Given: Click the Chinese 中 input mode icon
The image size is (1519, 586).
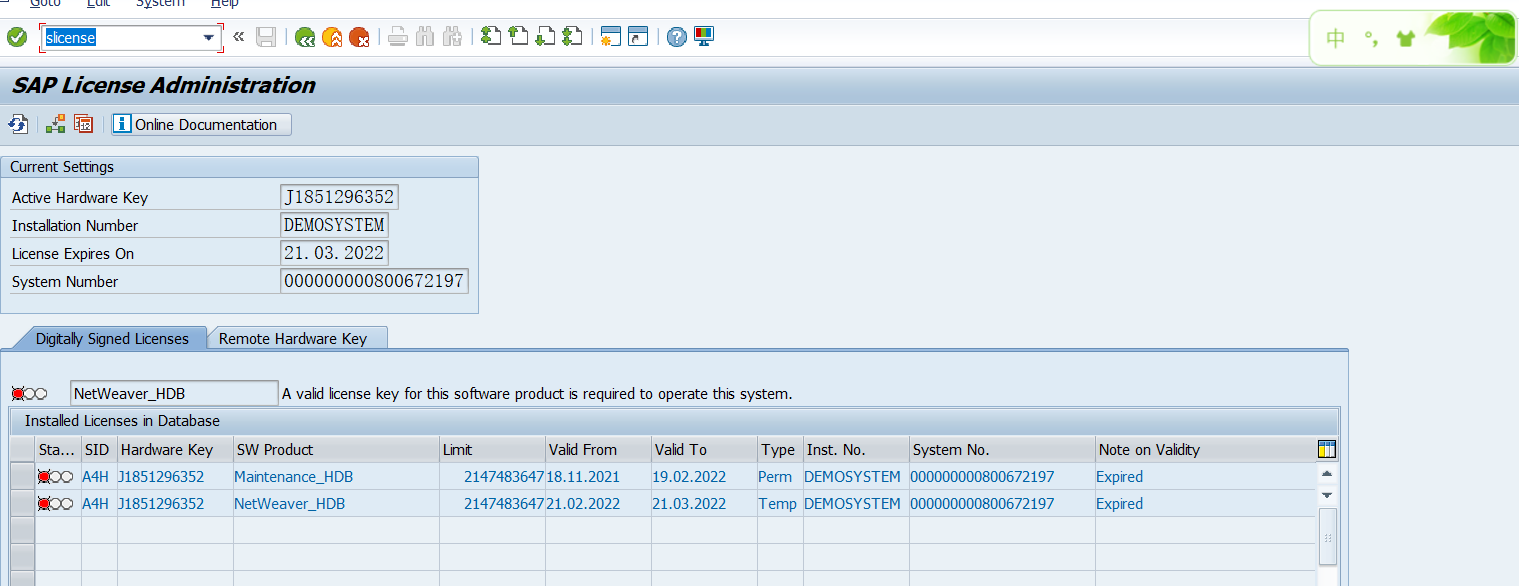Looking at the screenshot, I should pos(1336,39).
